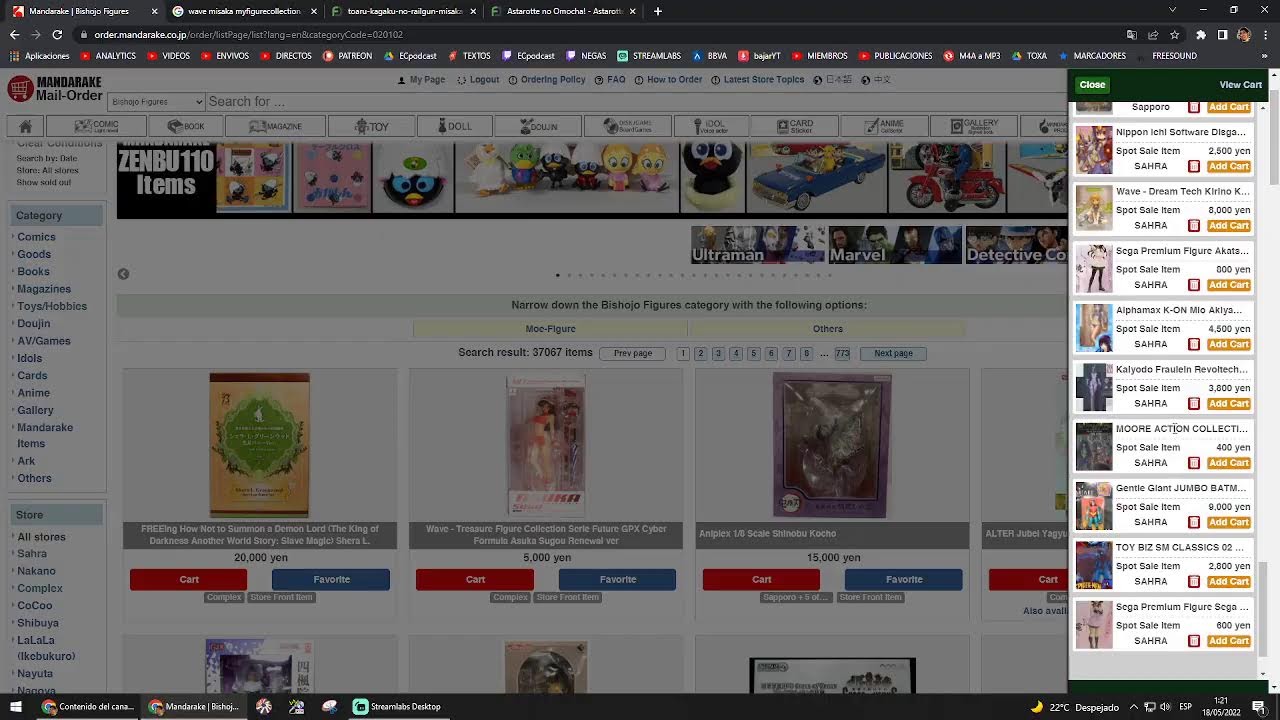1280x720 pixels.
Task: Open Streamlabs Desktop in taskbar
Action: (x=397, y=706)
